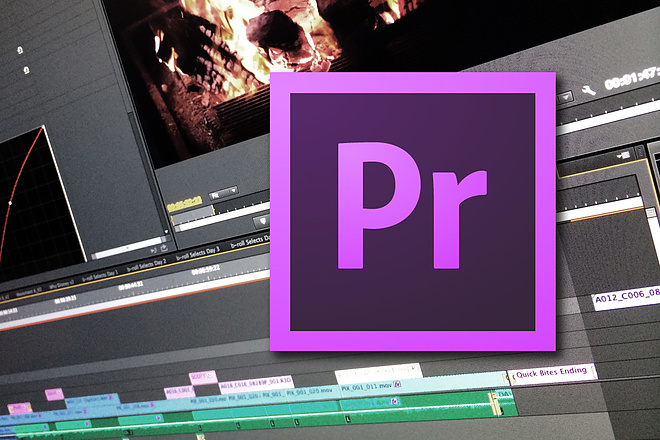Switch to the b-roll Selects Day 2 tab
The width and height of the screenshot is (660, 440).
tap(147, 265)
